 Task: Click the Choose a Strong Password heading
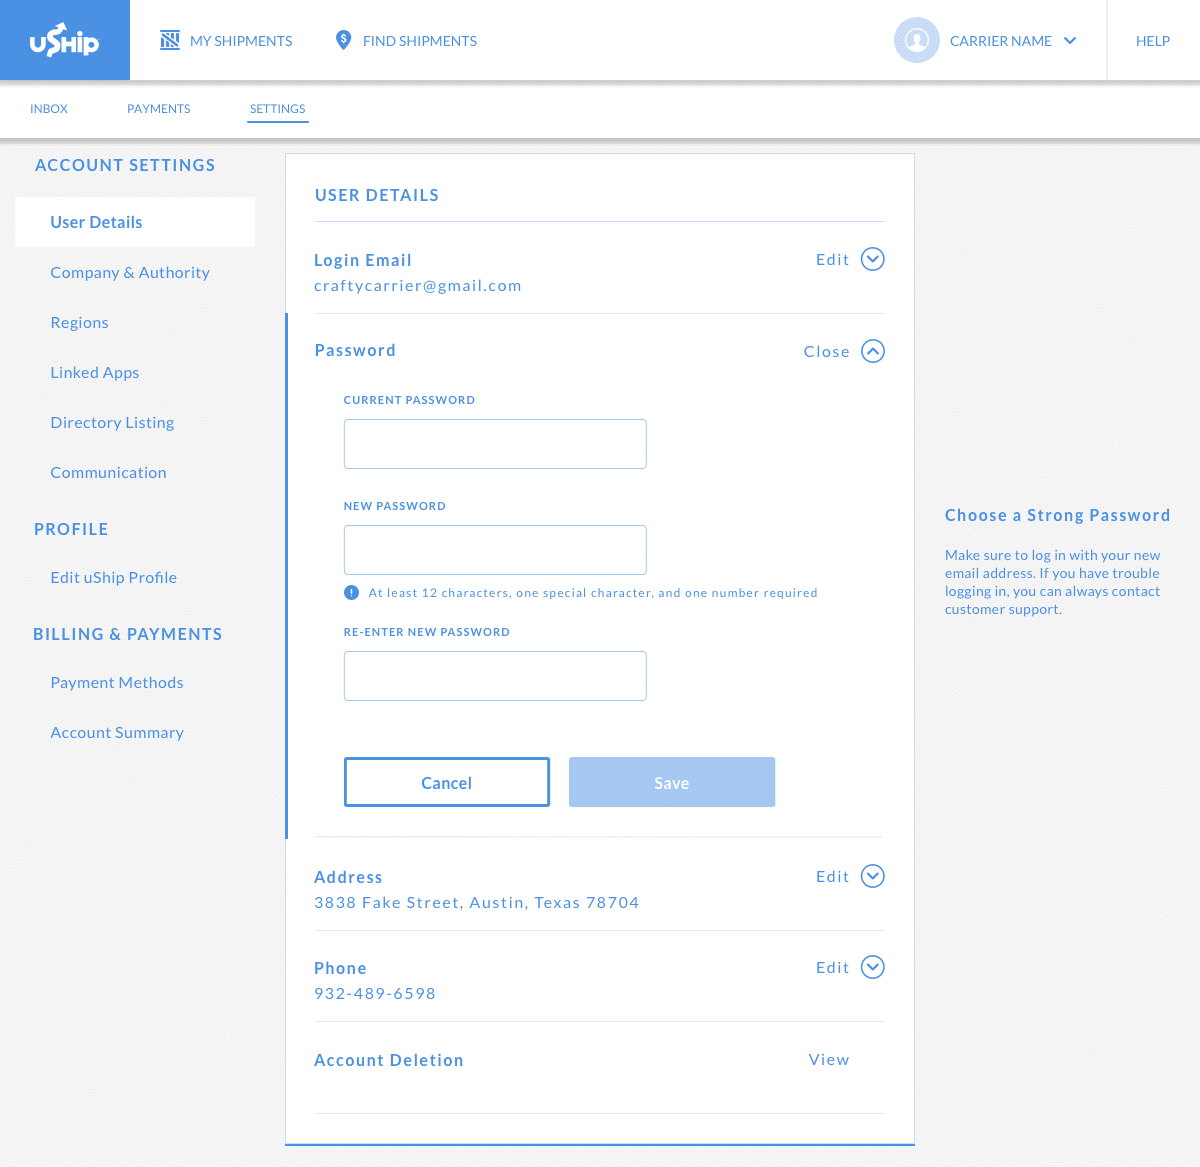[1058, 515]
